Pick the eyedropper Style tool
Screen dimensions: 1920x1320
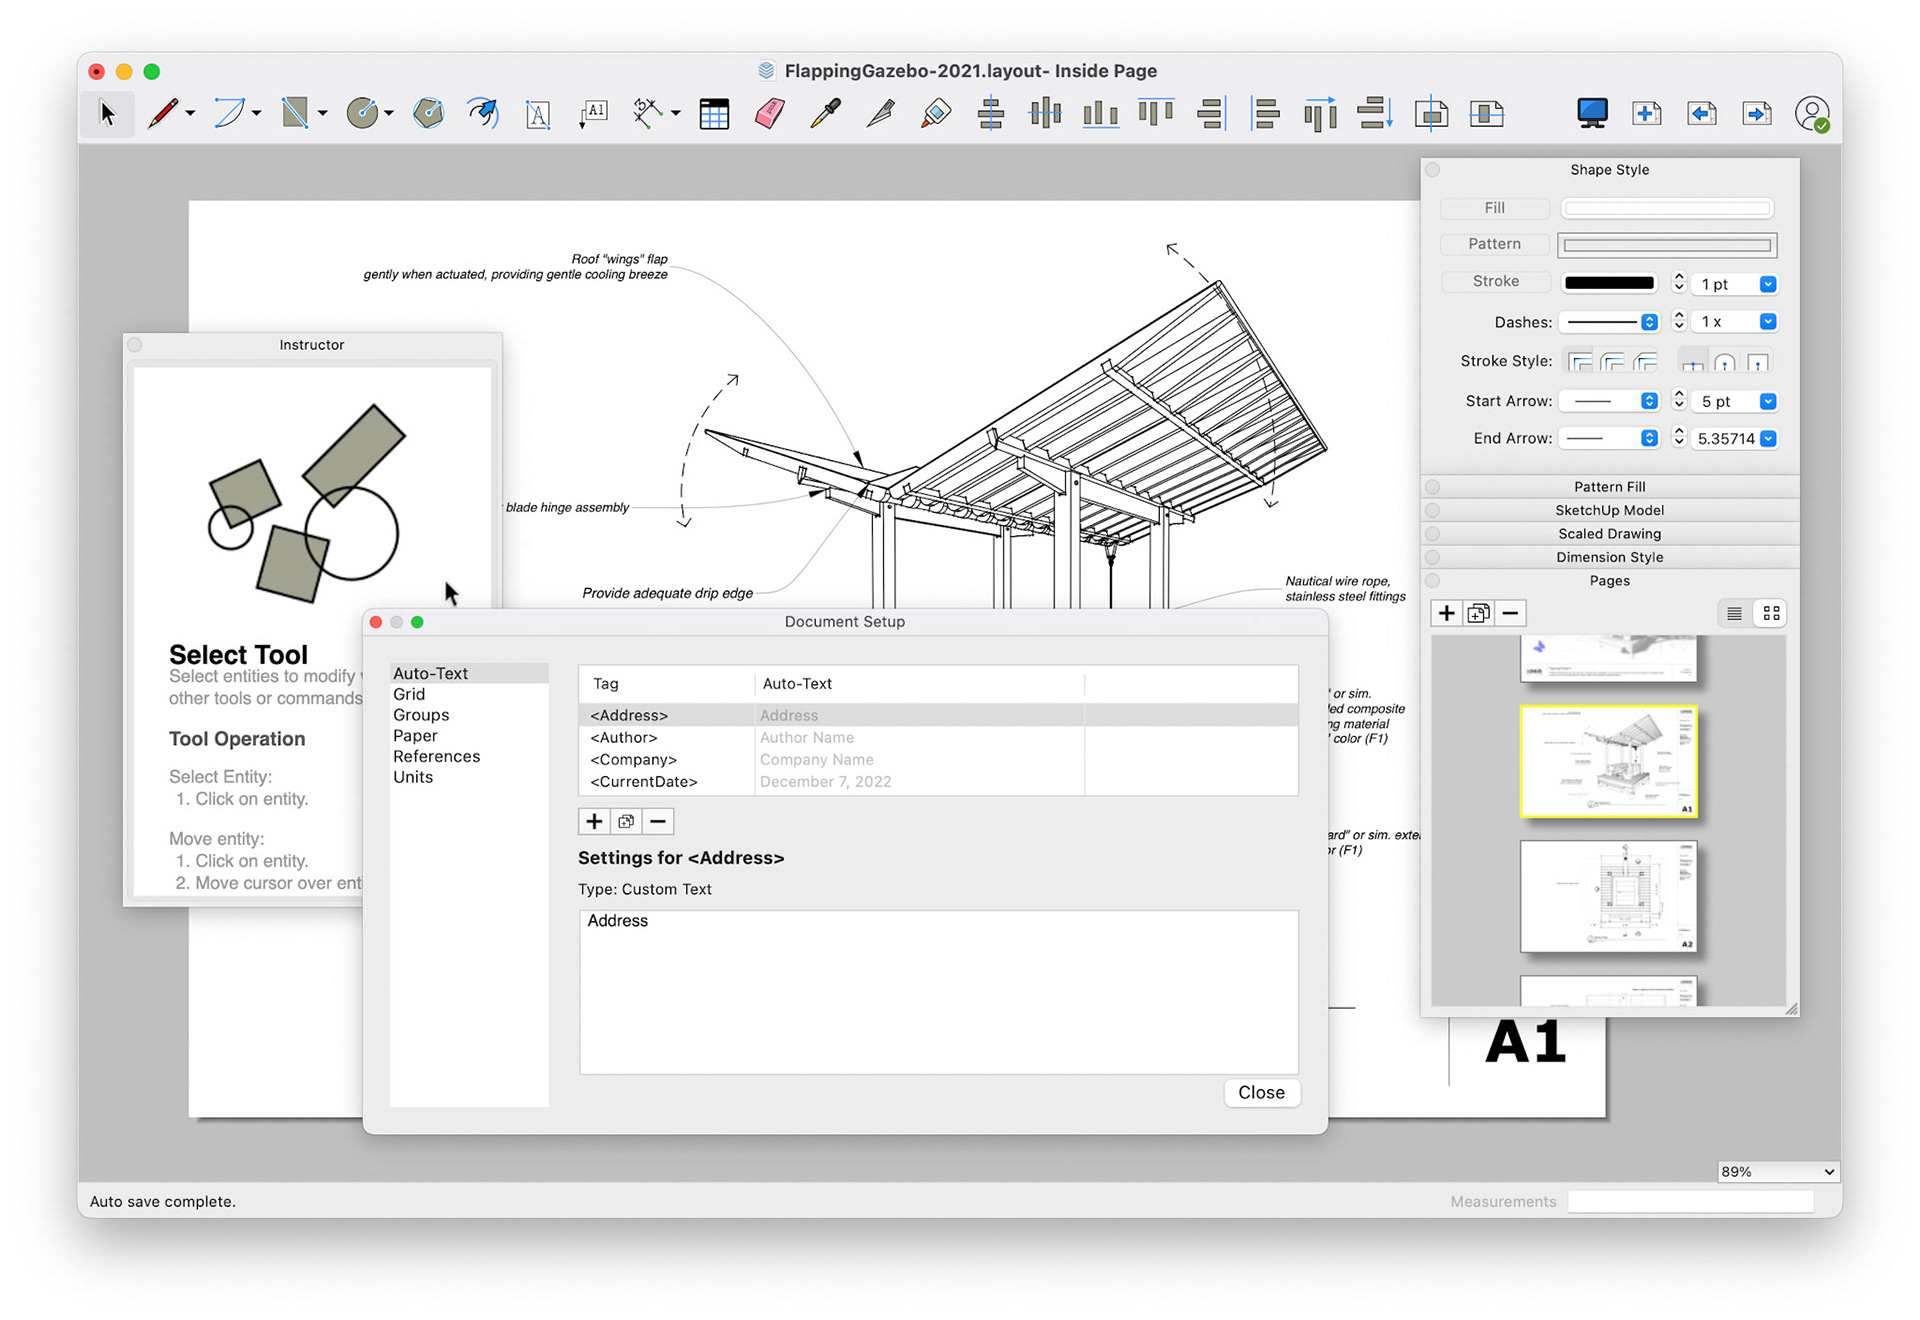point(825,113)
